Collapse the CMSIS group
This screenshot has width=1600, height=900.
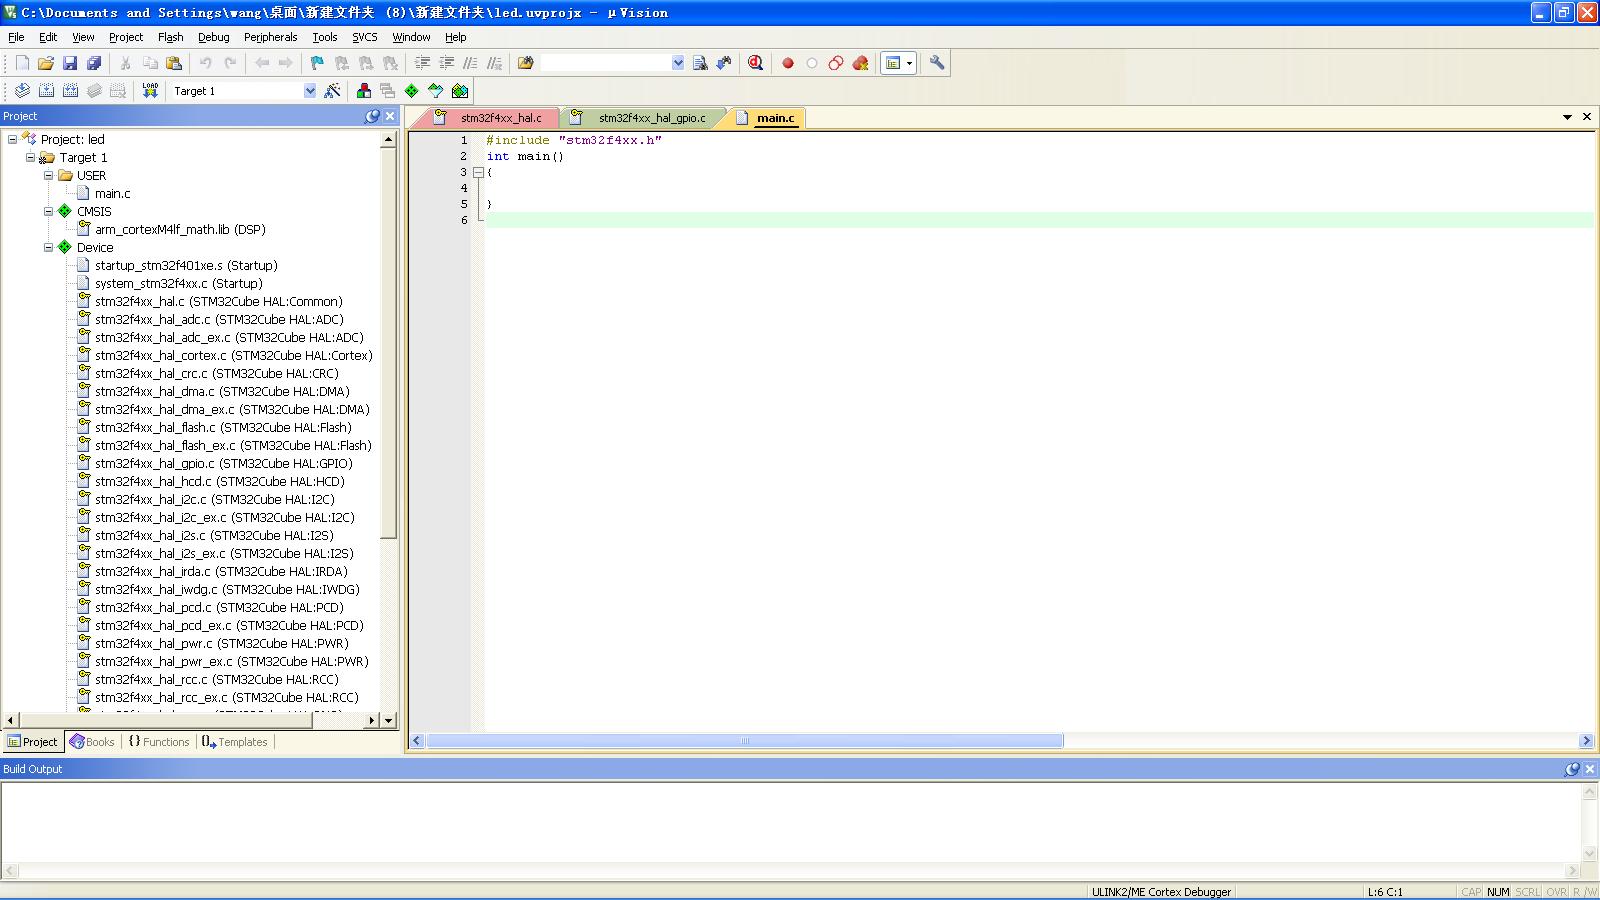48,211
